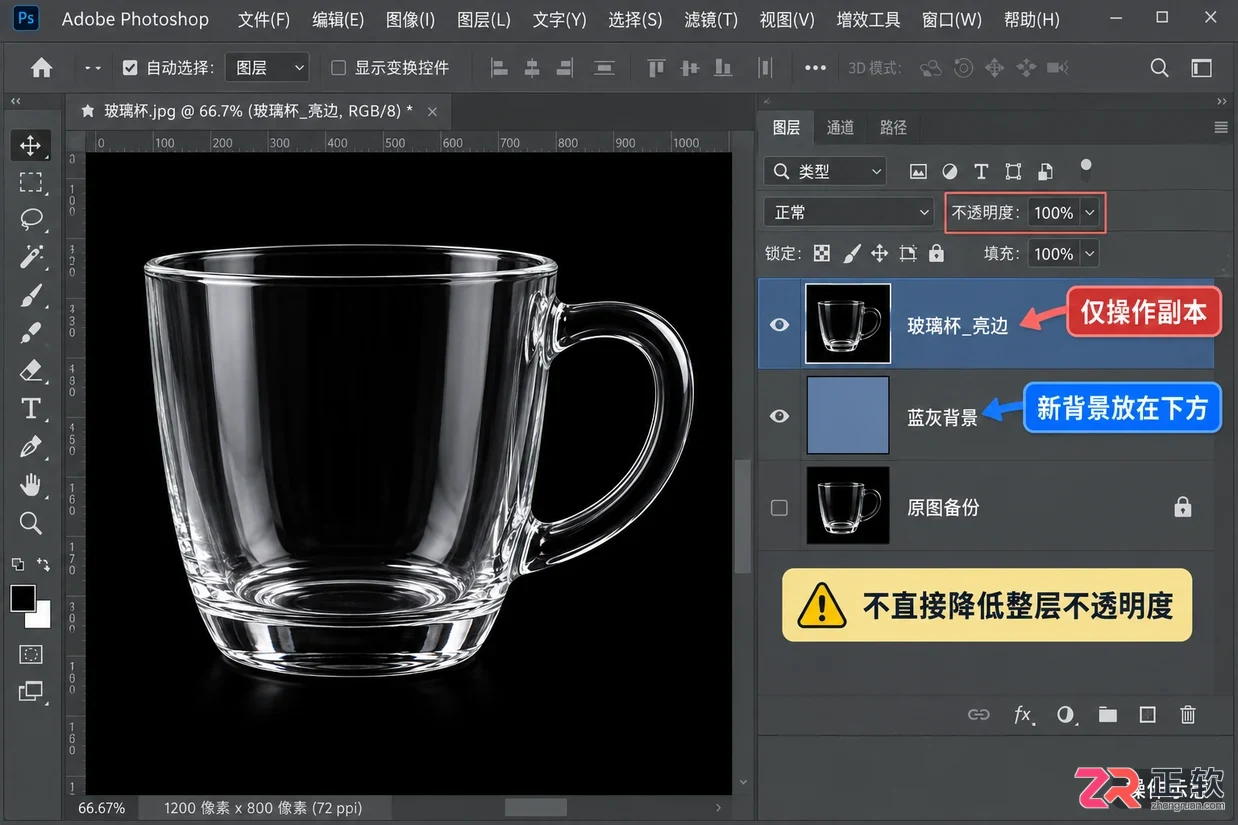
Task: Add a layer style with fx icon
Action: pyautogui.click(x=1023, y=715)
